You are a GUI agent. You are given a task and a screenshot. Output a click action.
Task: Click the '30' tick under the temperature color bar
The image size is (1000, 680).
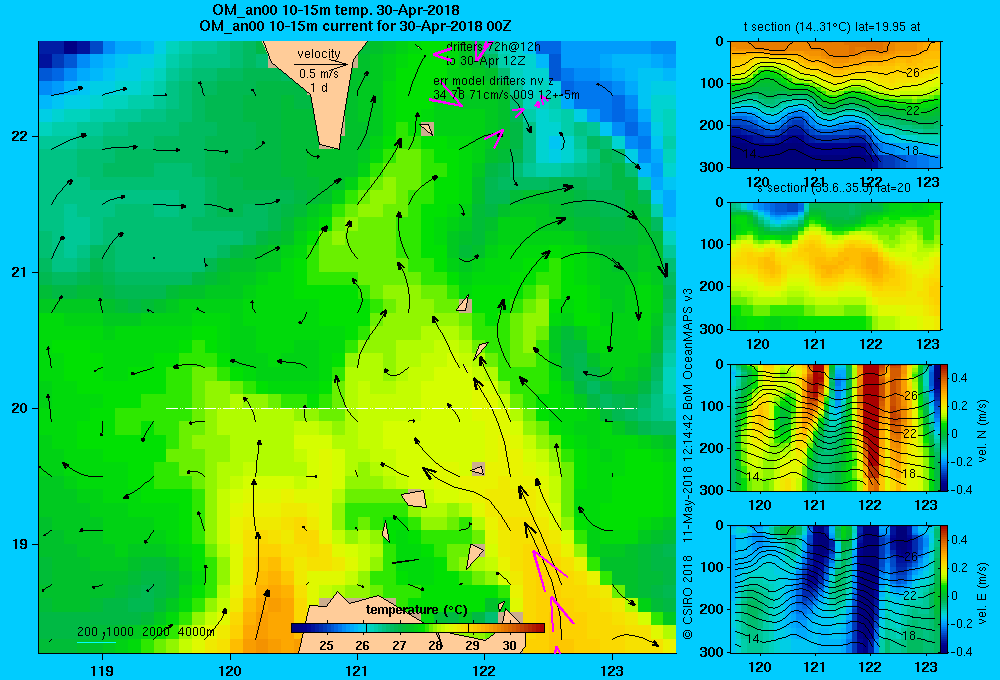(x=509, y=646)
